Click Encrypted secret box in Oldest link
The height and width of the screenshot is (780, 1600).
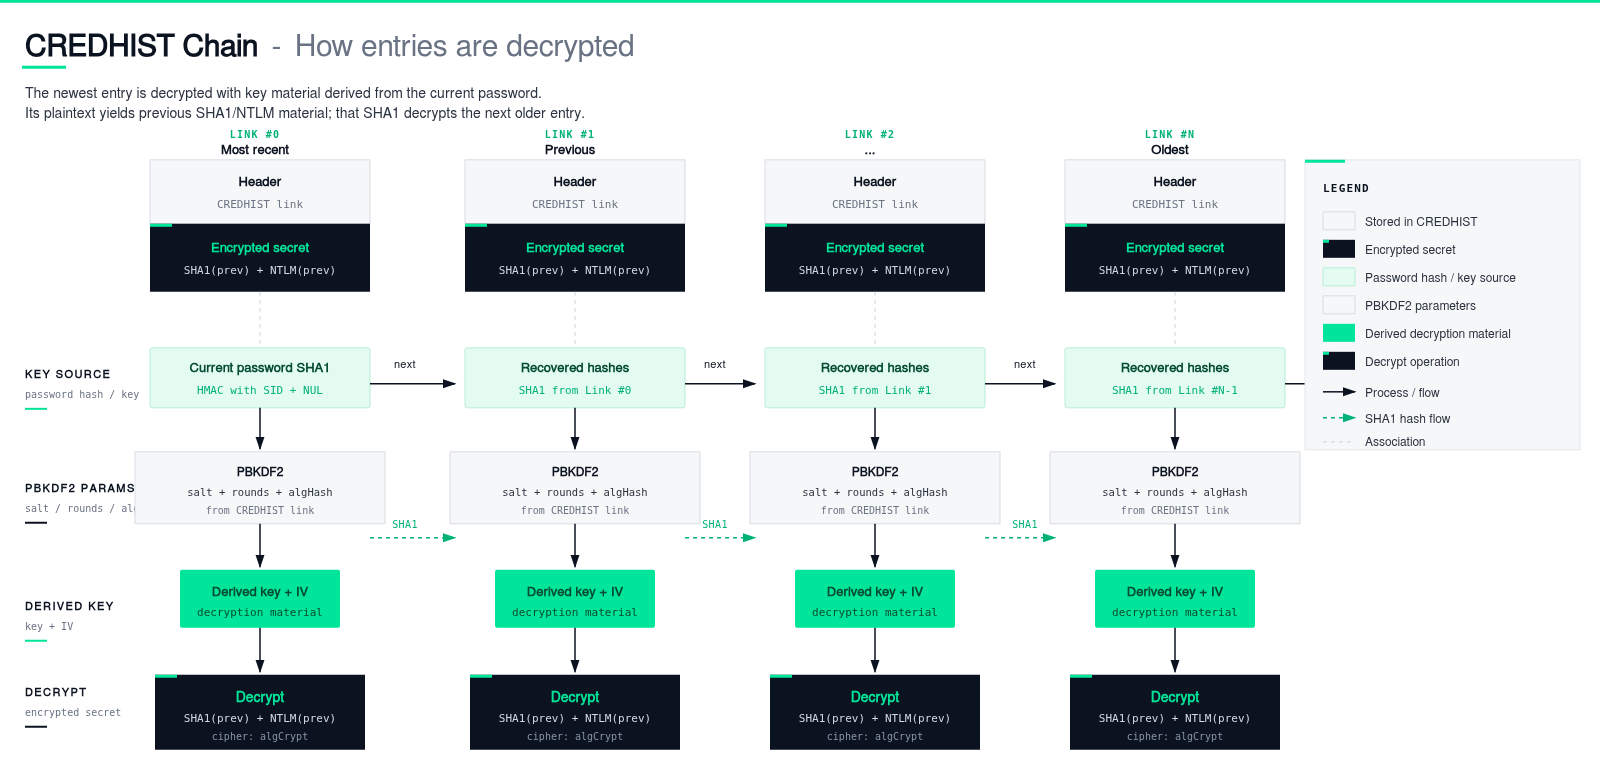click(x=1175, y=258)
